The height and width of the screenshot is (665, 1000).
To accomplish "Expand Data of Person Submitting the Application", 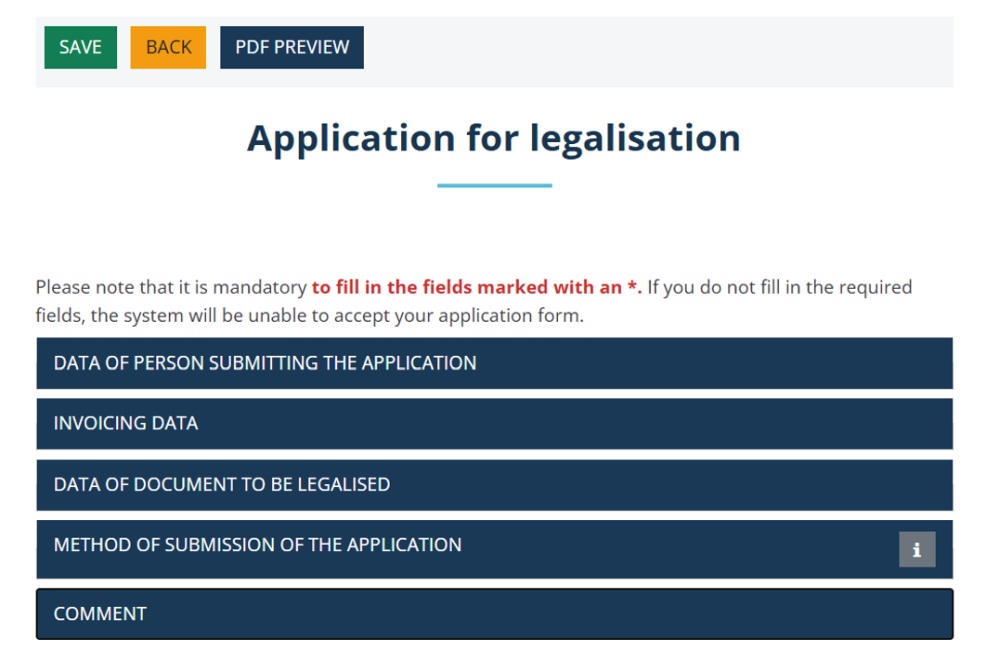I will pyautogui.click(x=494, y=363).
